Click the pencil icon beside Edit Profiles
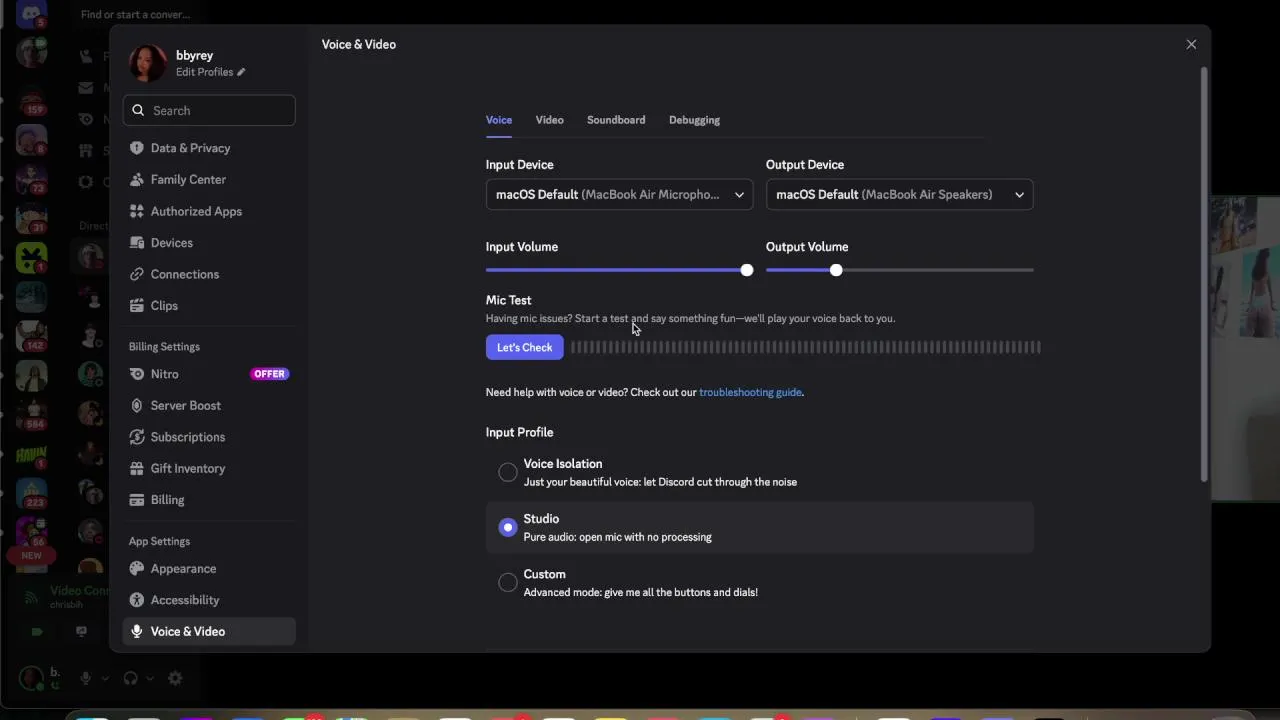Screen dimensions: 1280x720 coord(241,72)
